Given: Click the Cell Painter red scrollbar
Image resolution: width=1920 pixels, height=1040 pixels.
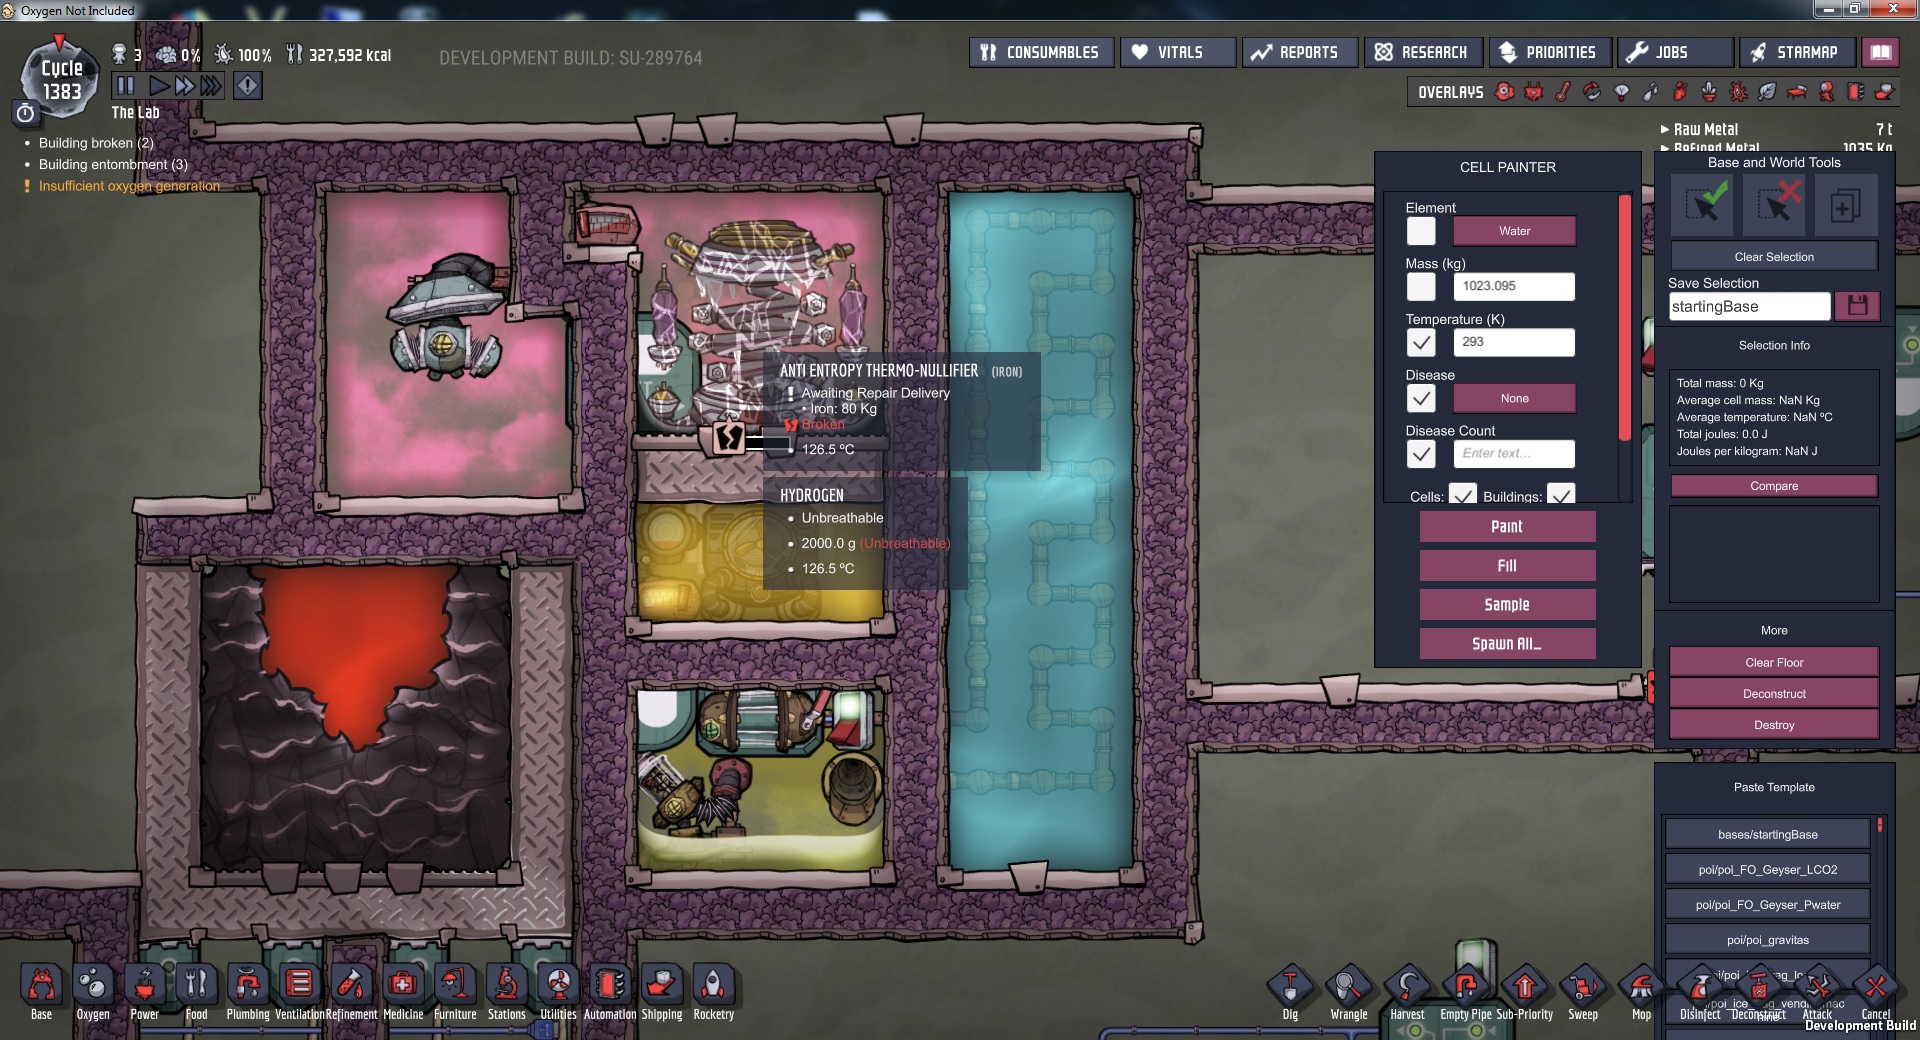Looking at the screenshot, I should [x=1625, y=318].
